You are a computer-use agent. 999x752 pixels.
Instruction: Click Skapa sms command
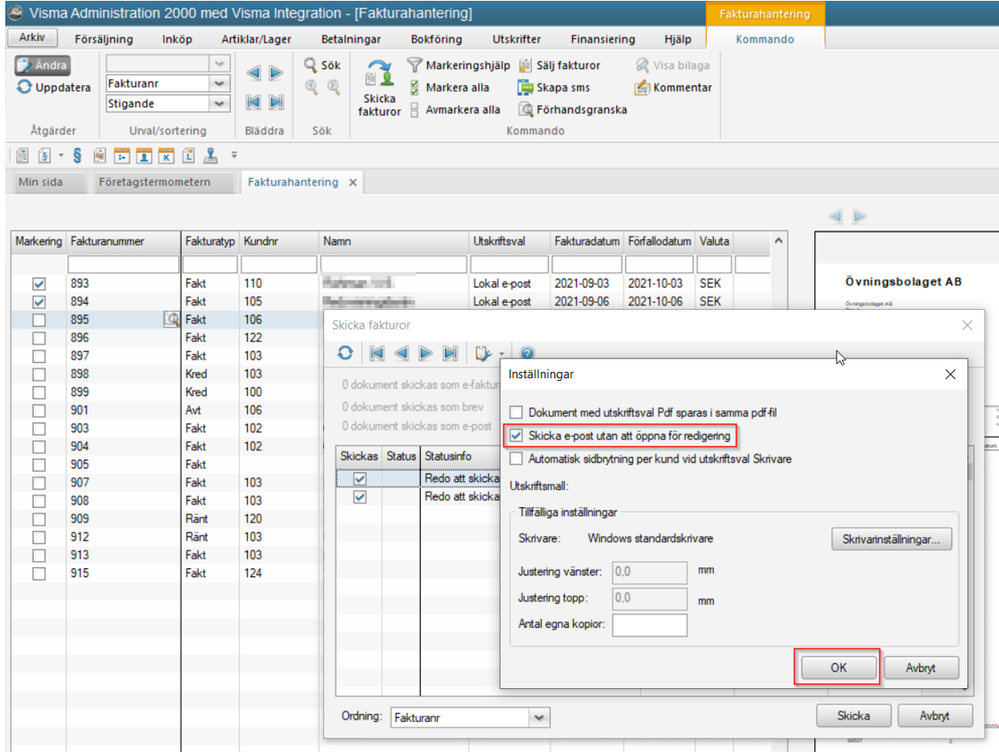click(554, 87)
